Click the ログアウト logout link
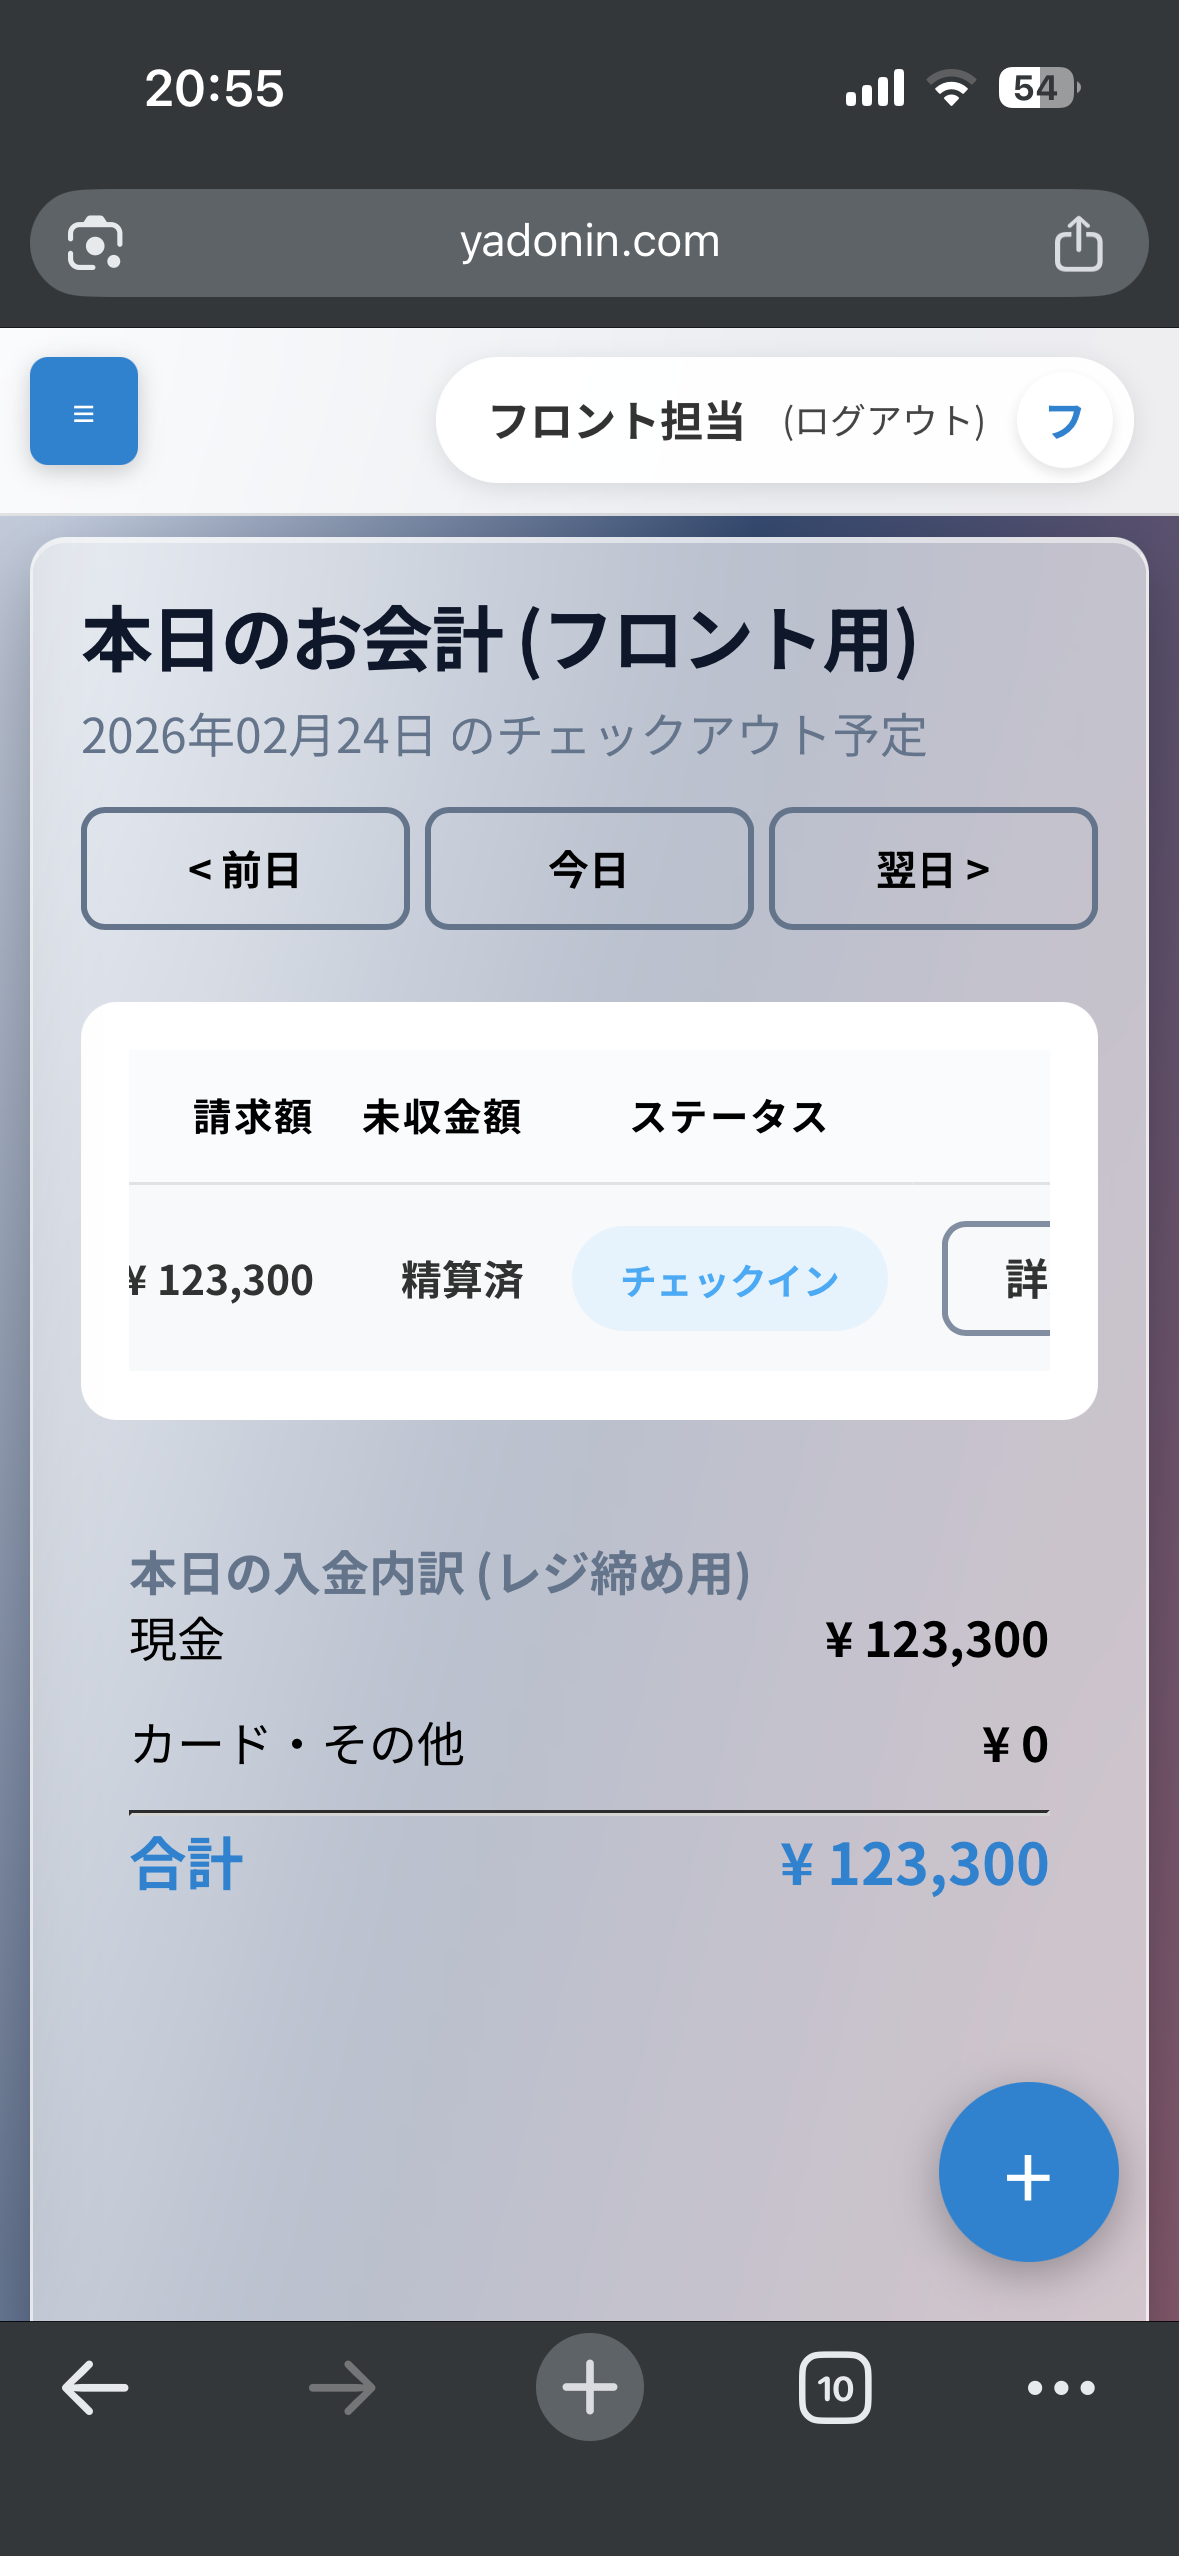The height and width of the screenshot is (2556, 1179). (884, 421)
